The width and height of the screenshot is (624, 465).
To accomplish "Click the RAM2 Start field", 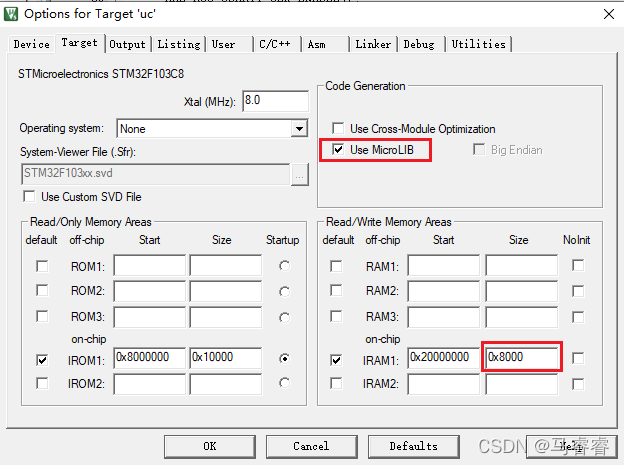I will click(443, 291).
